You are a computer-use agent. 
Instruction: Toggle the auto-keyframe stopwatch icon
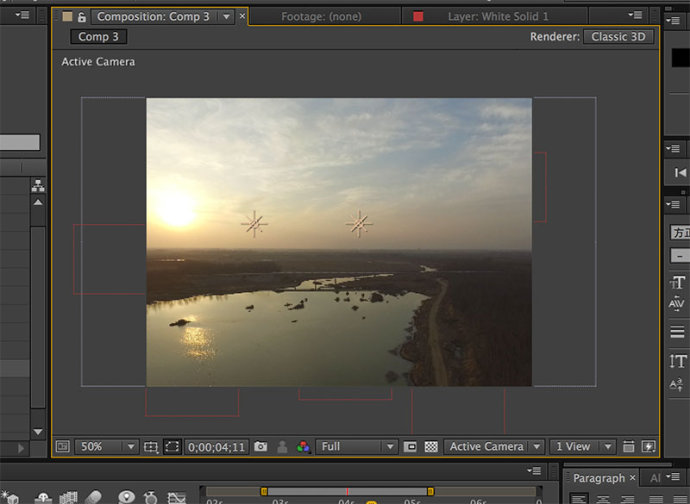[150, 497]
